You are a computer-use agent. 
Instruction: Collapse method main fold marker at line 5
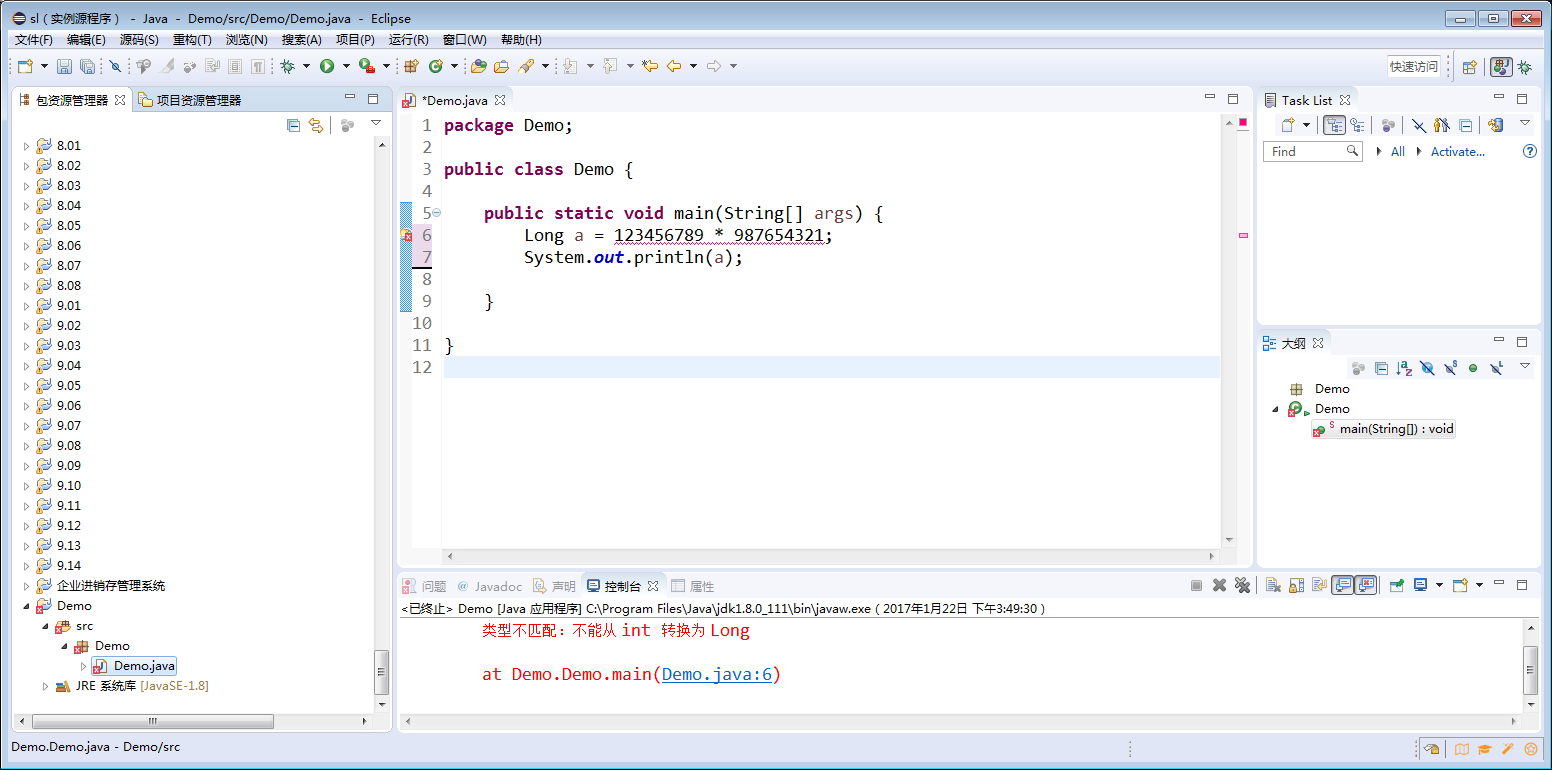(436, 213)
